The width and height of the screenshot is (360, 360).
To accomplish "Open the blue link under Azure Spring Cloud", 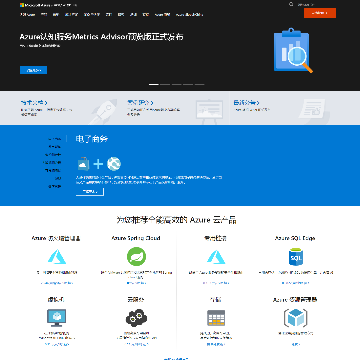I will tap(136, 283).
